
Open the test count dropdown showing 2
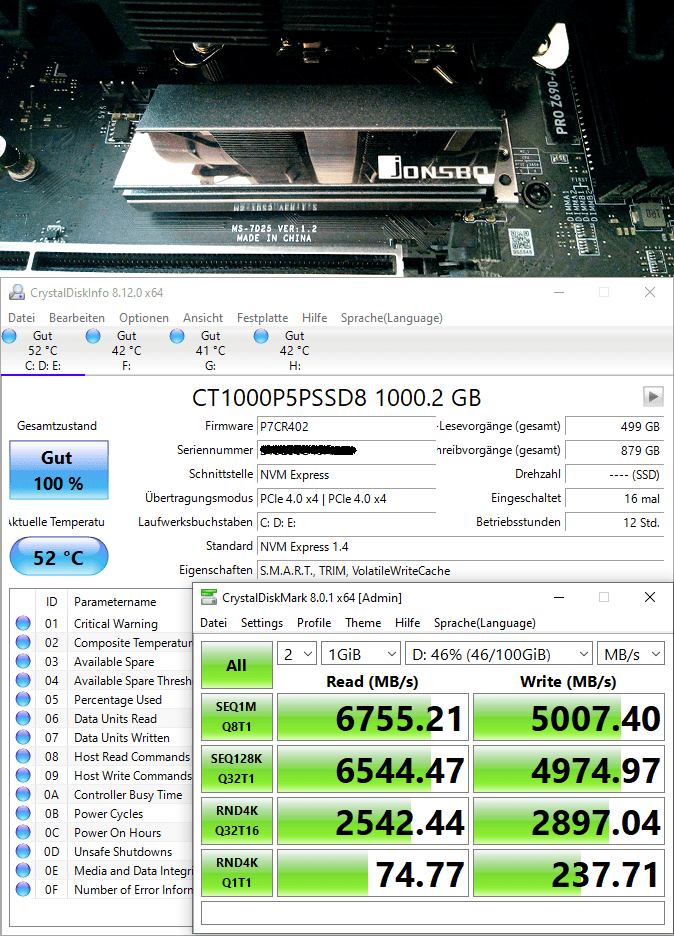point(297,654)
